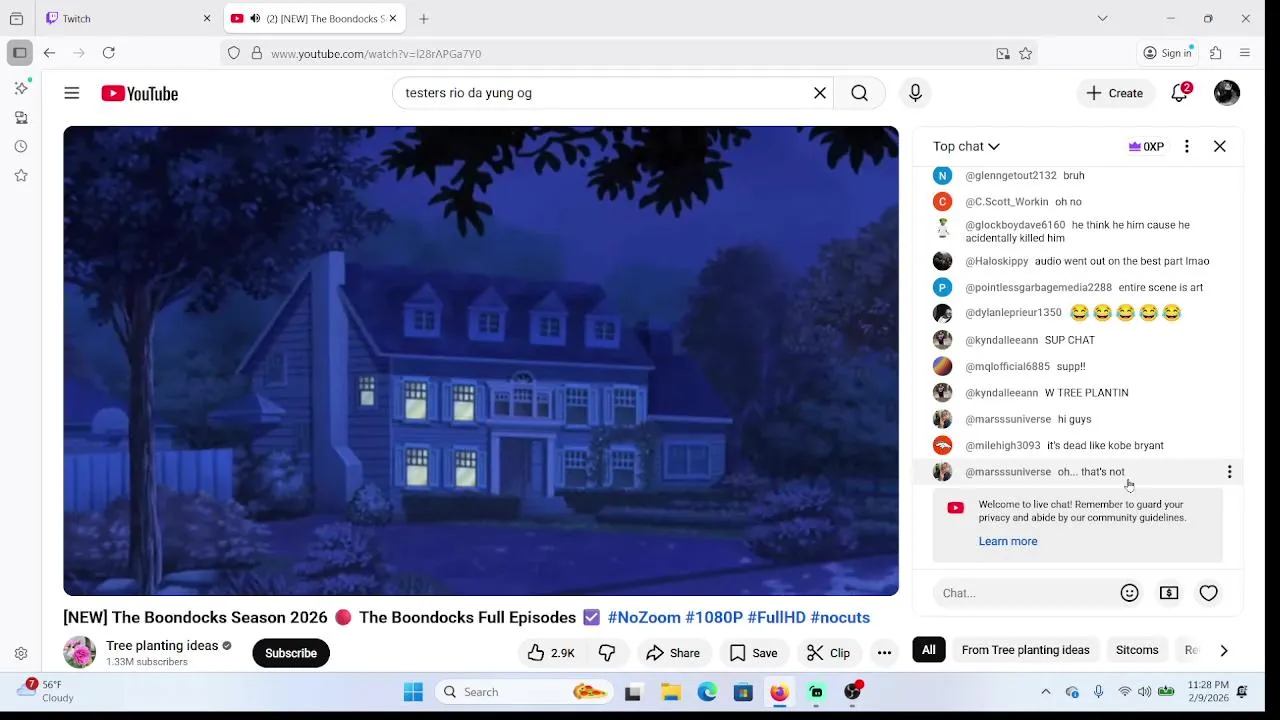Select the All filter chip
Screen dimensions: 1280x720
[929, 650]
